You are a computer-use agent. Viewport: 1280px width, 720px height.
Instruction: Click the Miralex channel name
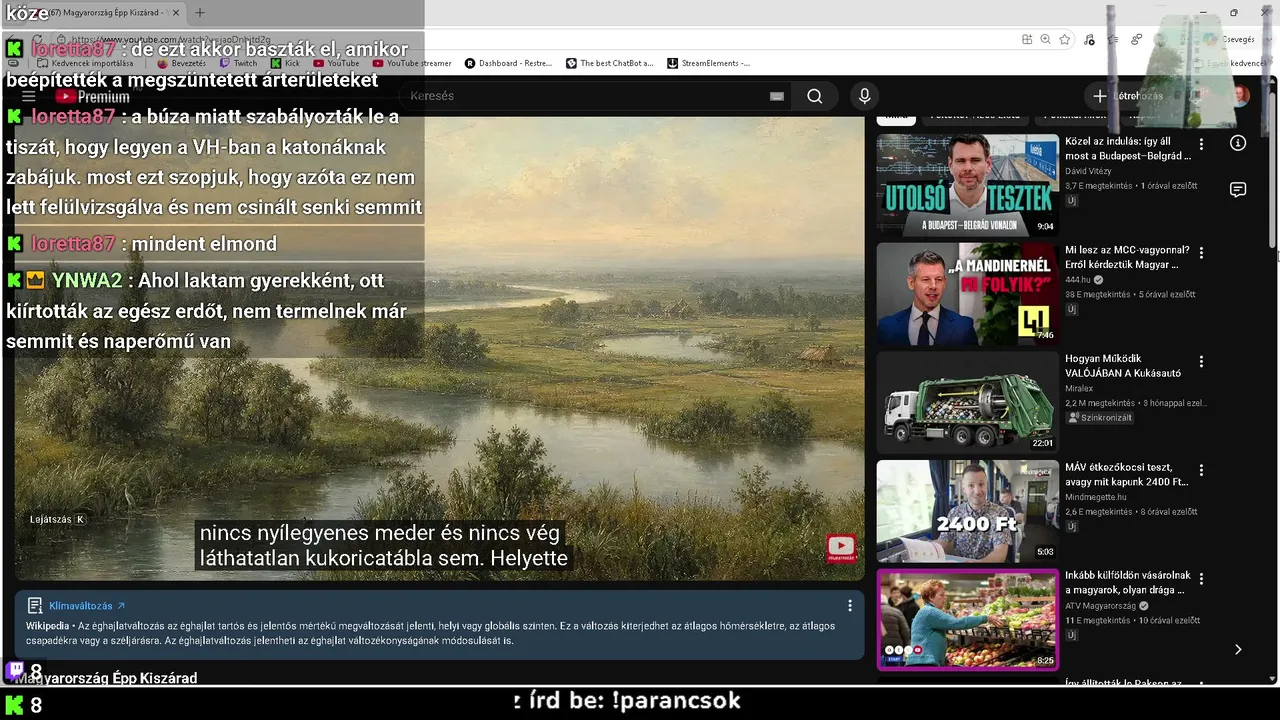point(1079,388)
